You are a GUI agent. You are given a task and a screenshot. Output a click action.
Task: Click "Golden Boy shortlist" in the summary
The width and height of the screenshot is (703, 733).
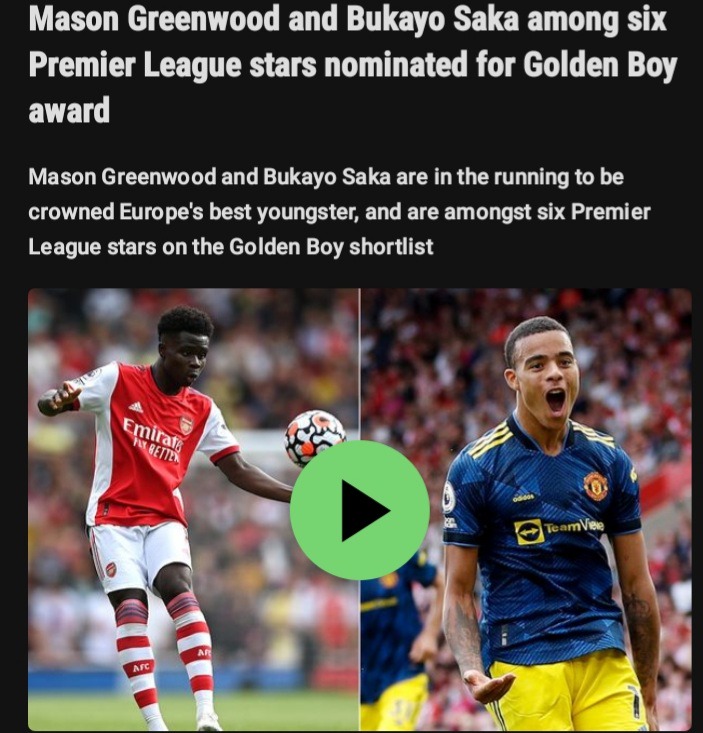click(331, 247)
